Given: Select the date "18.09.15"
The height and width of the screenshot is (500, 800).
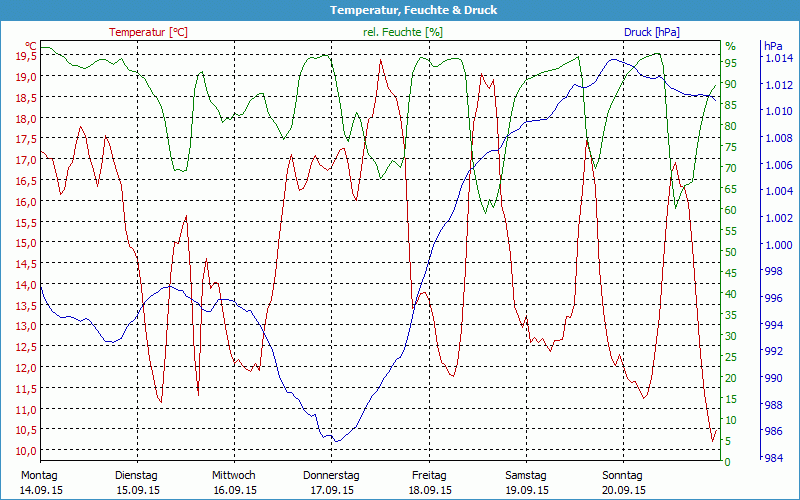Looking at the screenshot, I should (x=430, y=490).
